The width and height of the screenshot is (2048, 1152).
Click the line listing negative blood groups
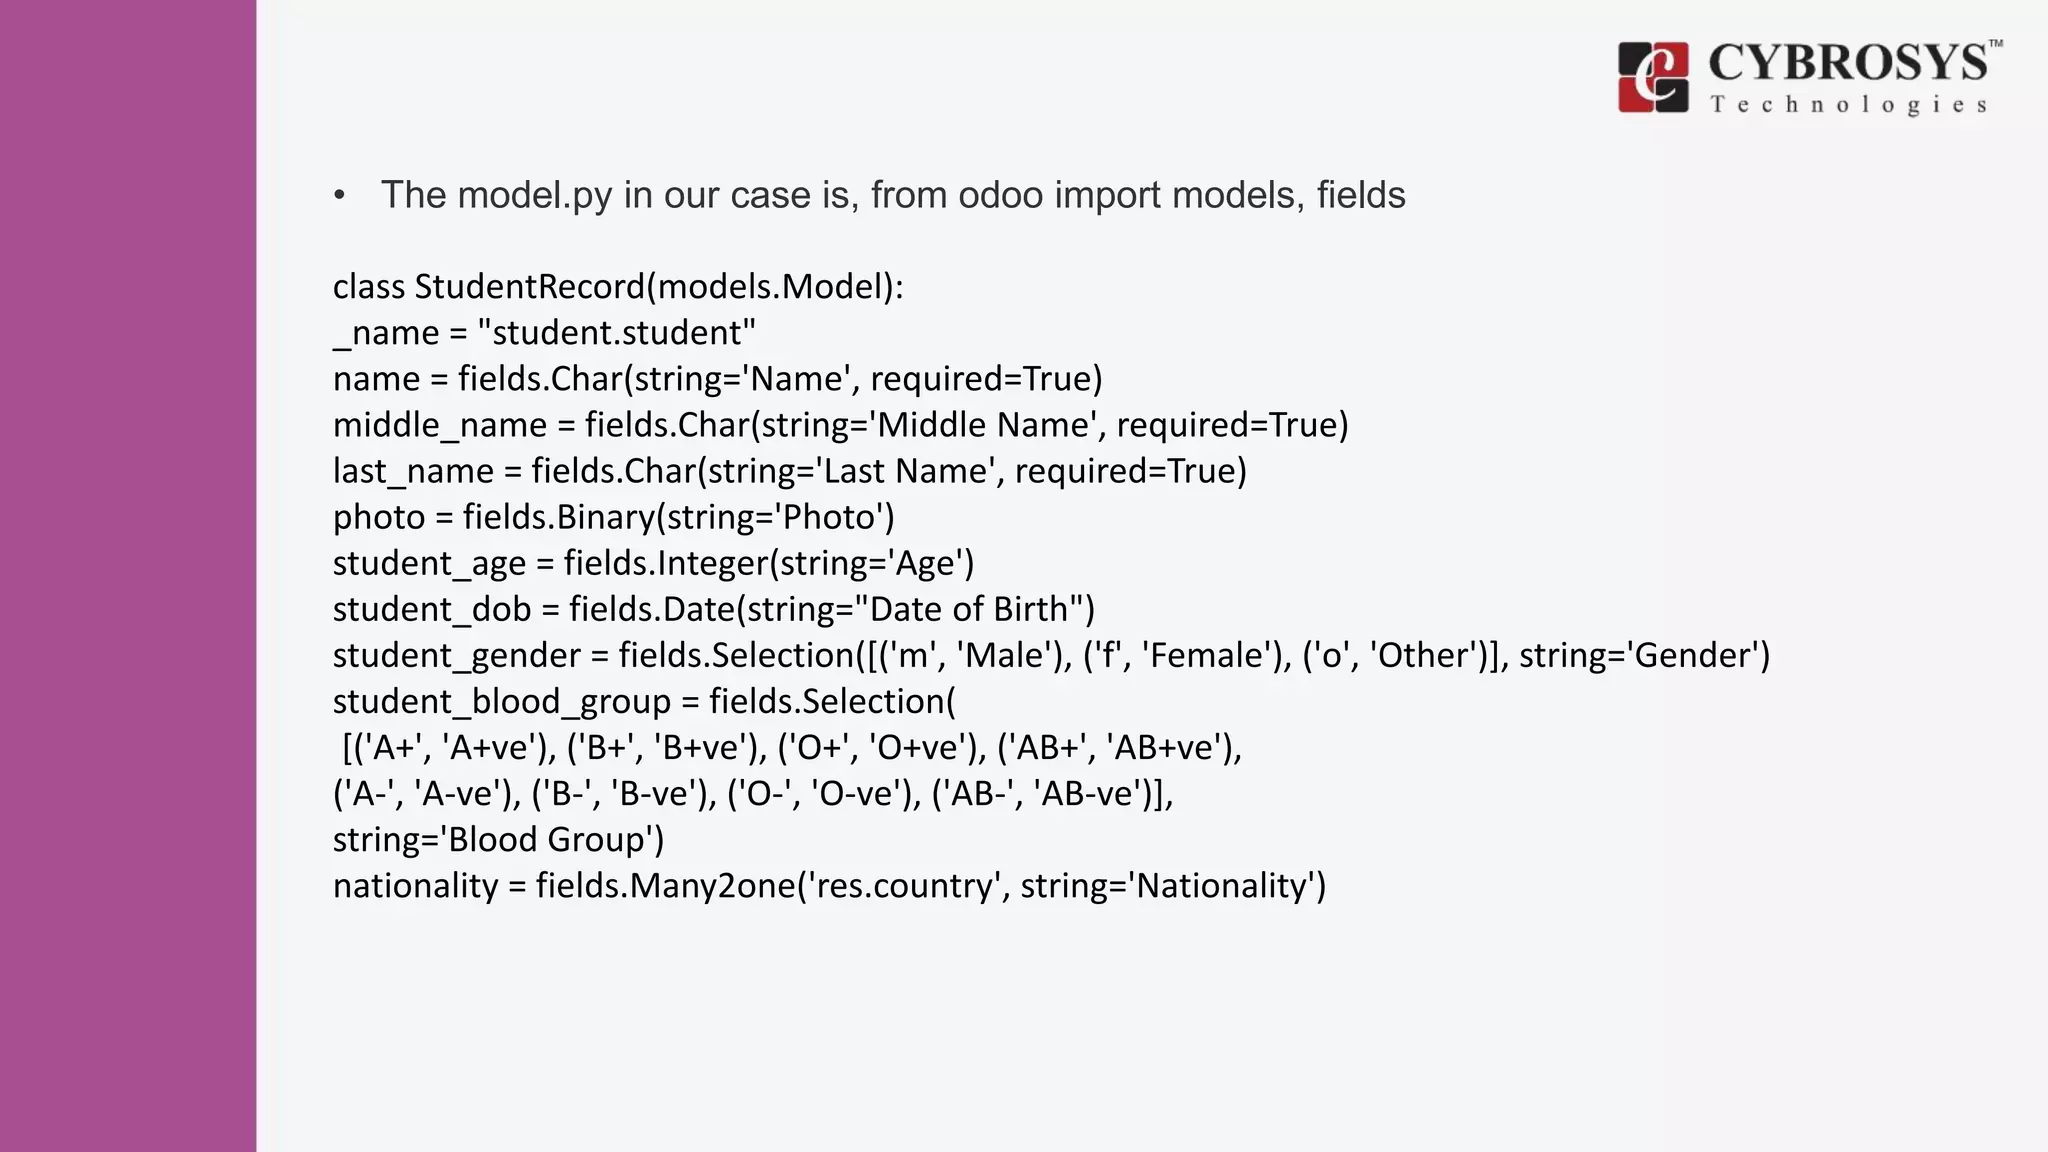[x=753, y=793]
